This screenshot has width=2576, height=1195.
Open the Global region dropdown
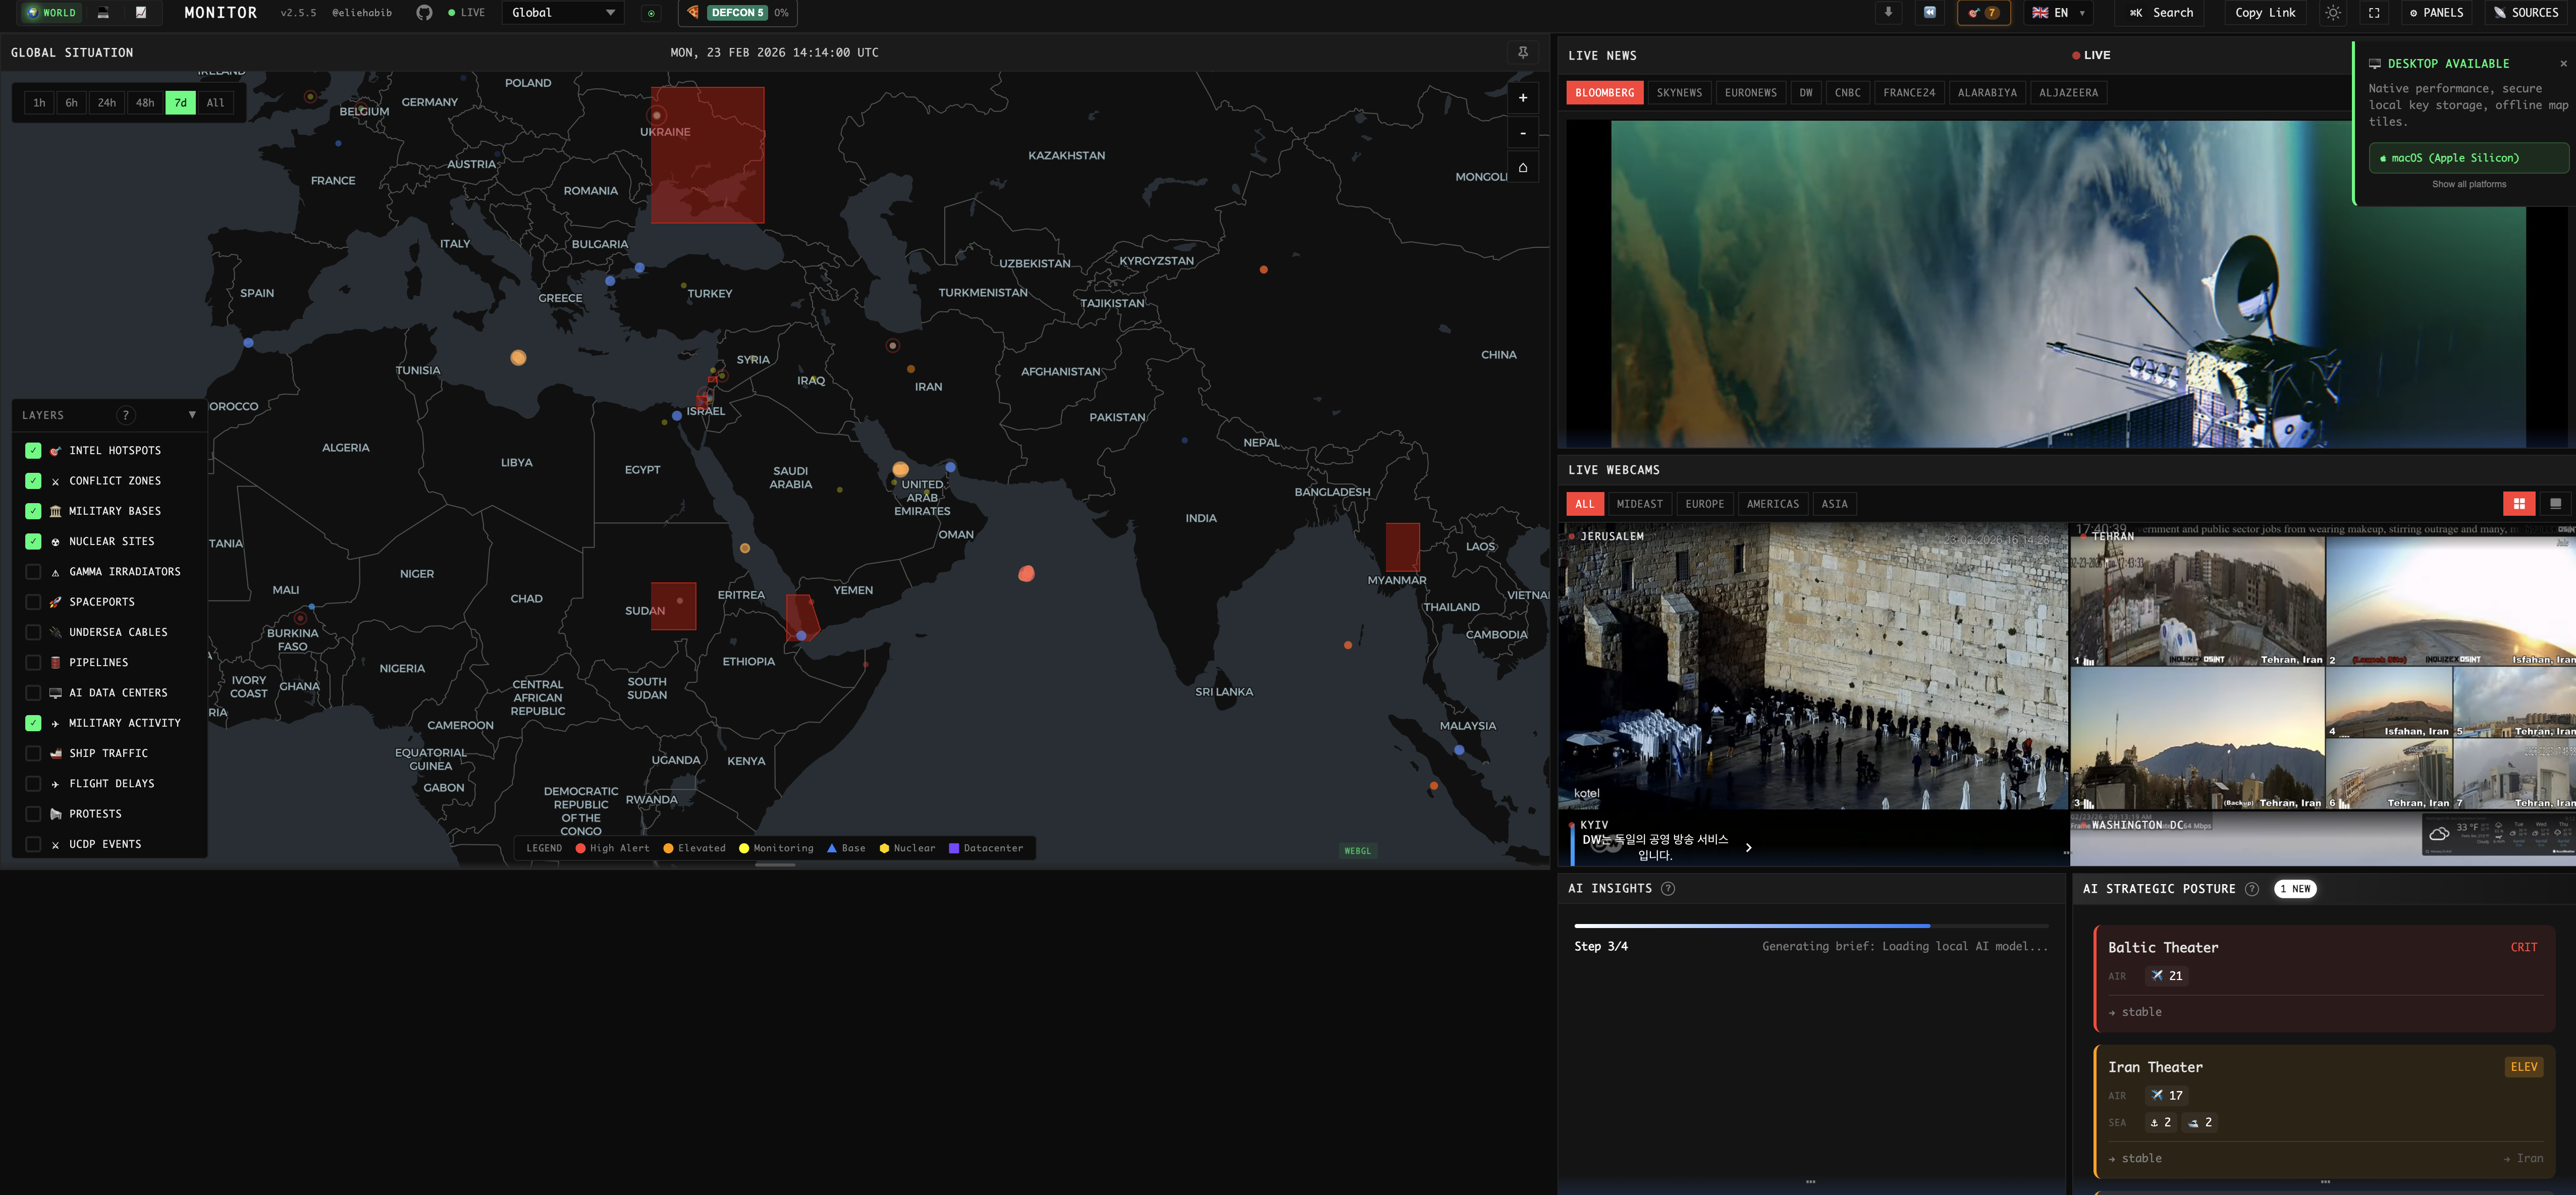(563, 13)
